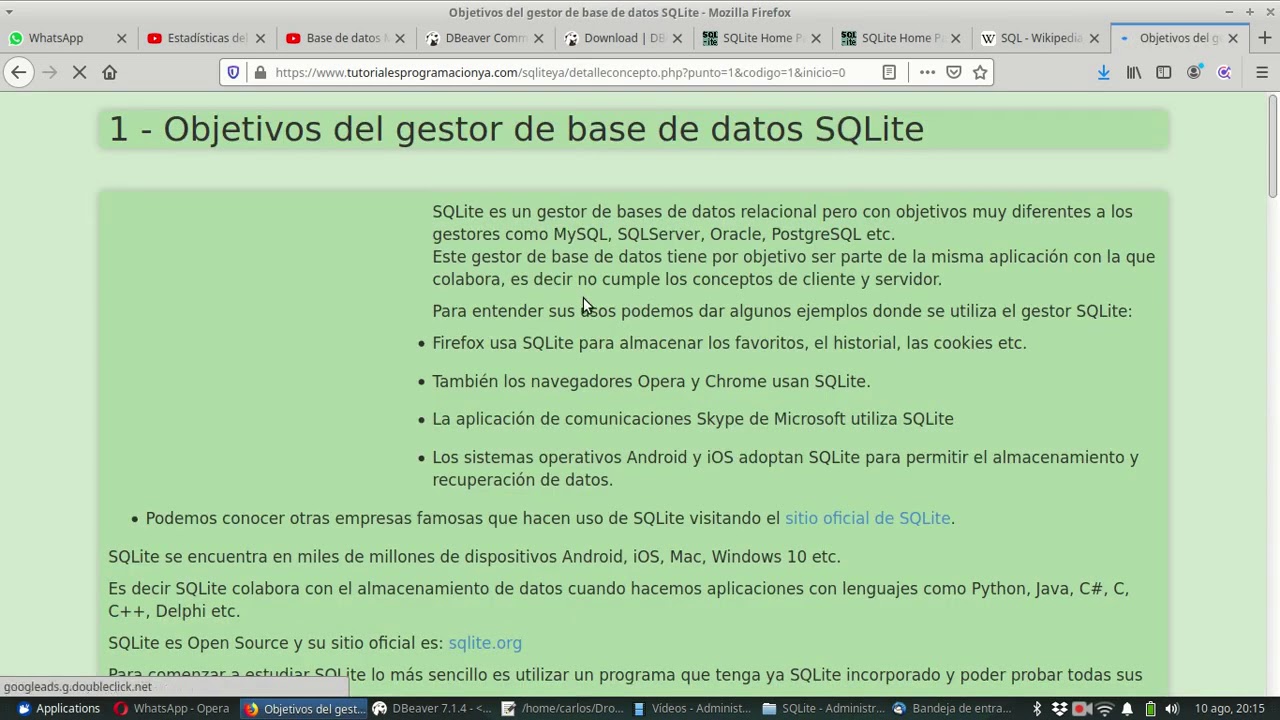Open the Applications menu in taskbar
Screen dimensions: 1280x720
tap(58, 709)
